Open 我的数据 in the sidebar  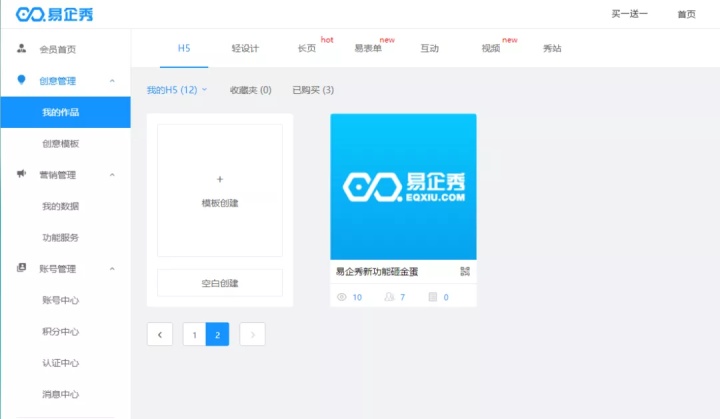[x=61, y=206]
